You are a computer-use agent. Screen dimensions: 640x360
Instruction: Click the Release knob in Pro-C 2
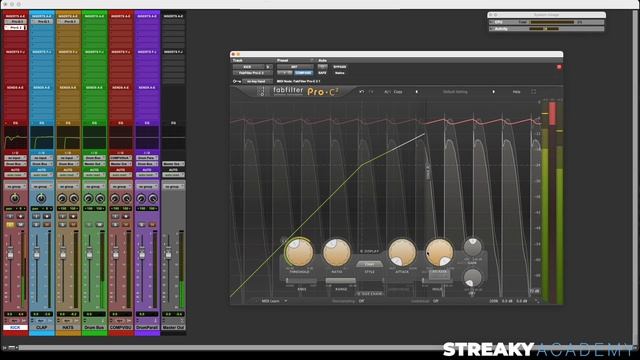(439, 252)
